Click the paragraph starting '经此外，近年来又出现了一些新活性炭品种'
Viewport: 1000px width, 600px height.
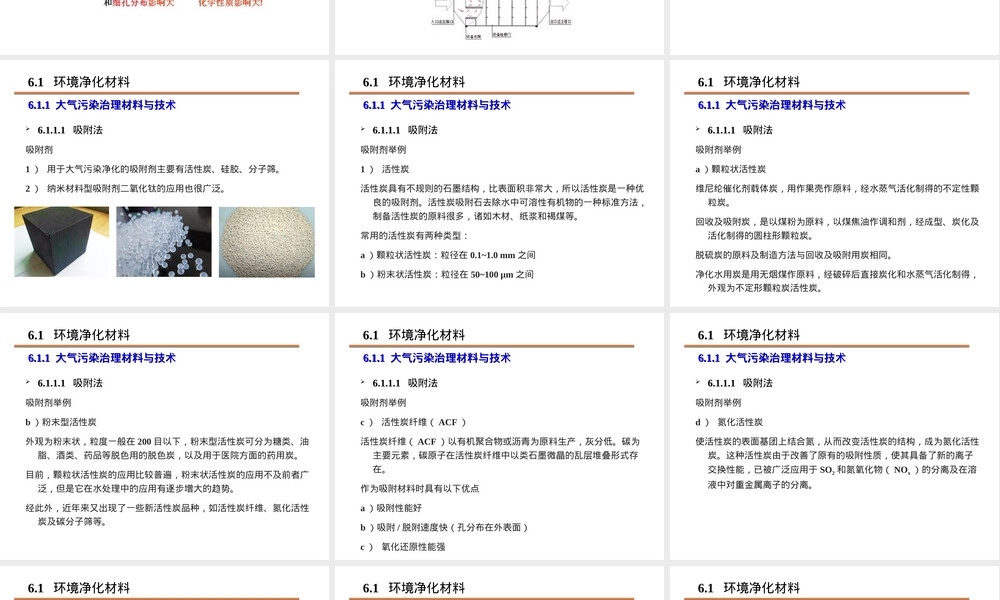167,515
